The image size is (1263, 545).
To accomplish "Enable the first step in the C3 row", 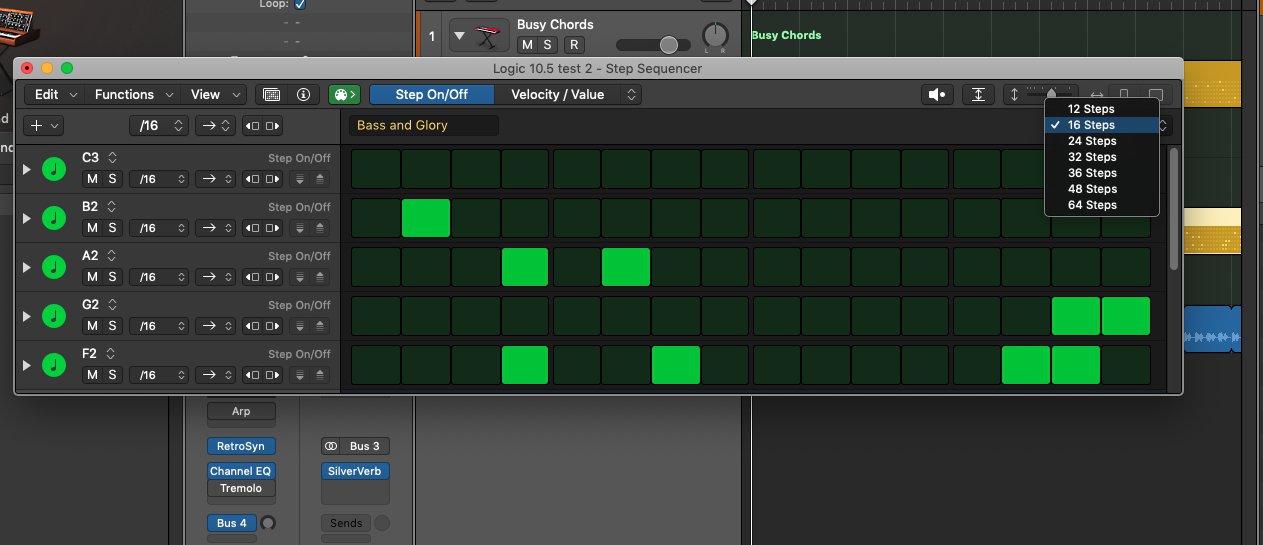I will point(375,169).
